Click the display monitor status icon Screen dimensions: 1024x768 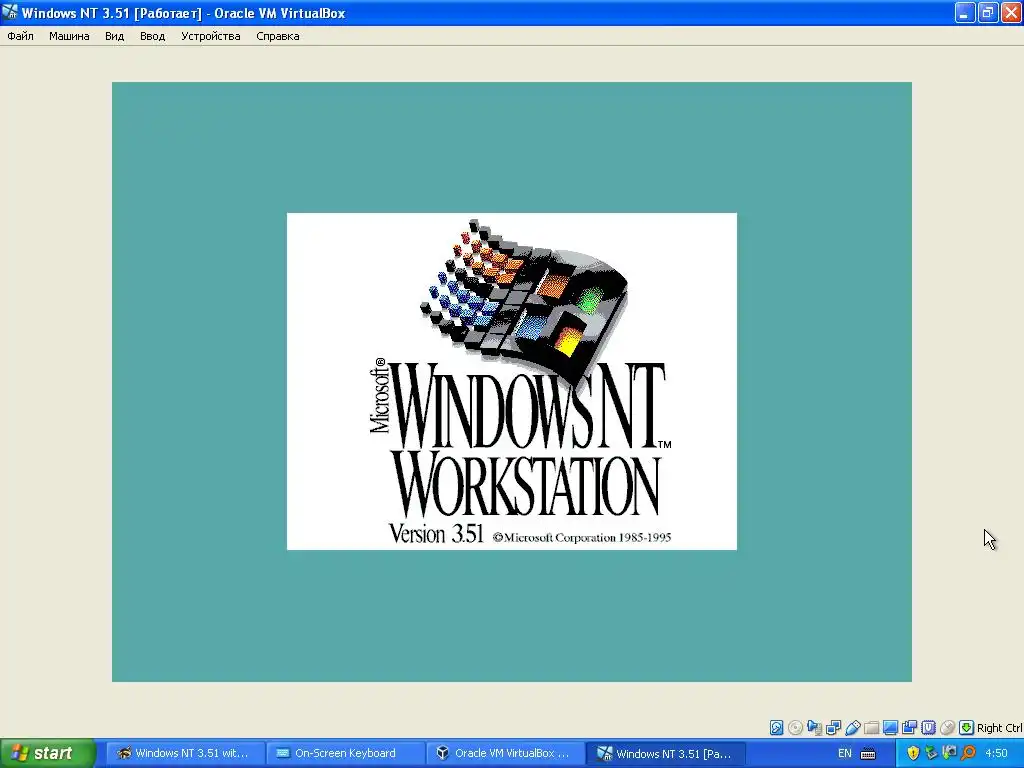click(890, 728)
